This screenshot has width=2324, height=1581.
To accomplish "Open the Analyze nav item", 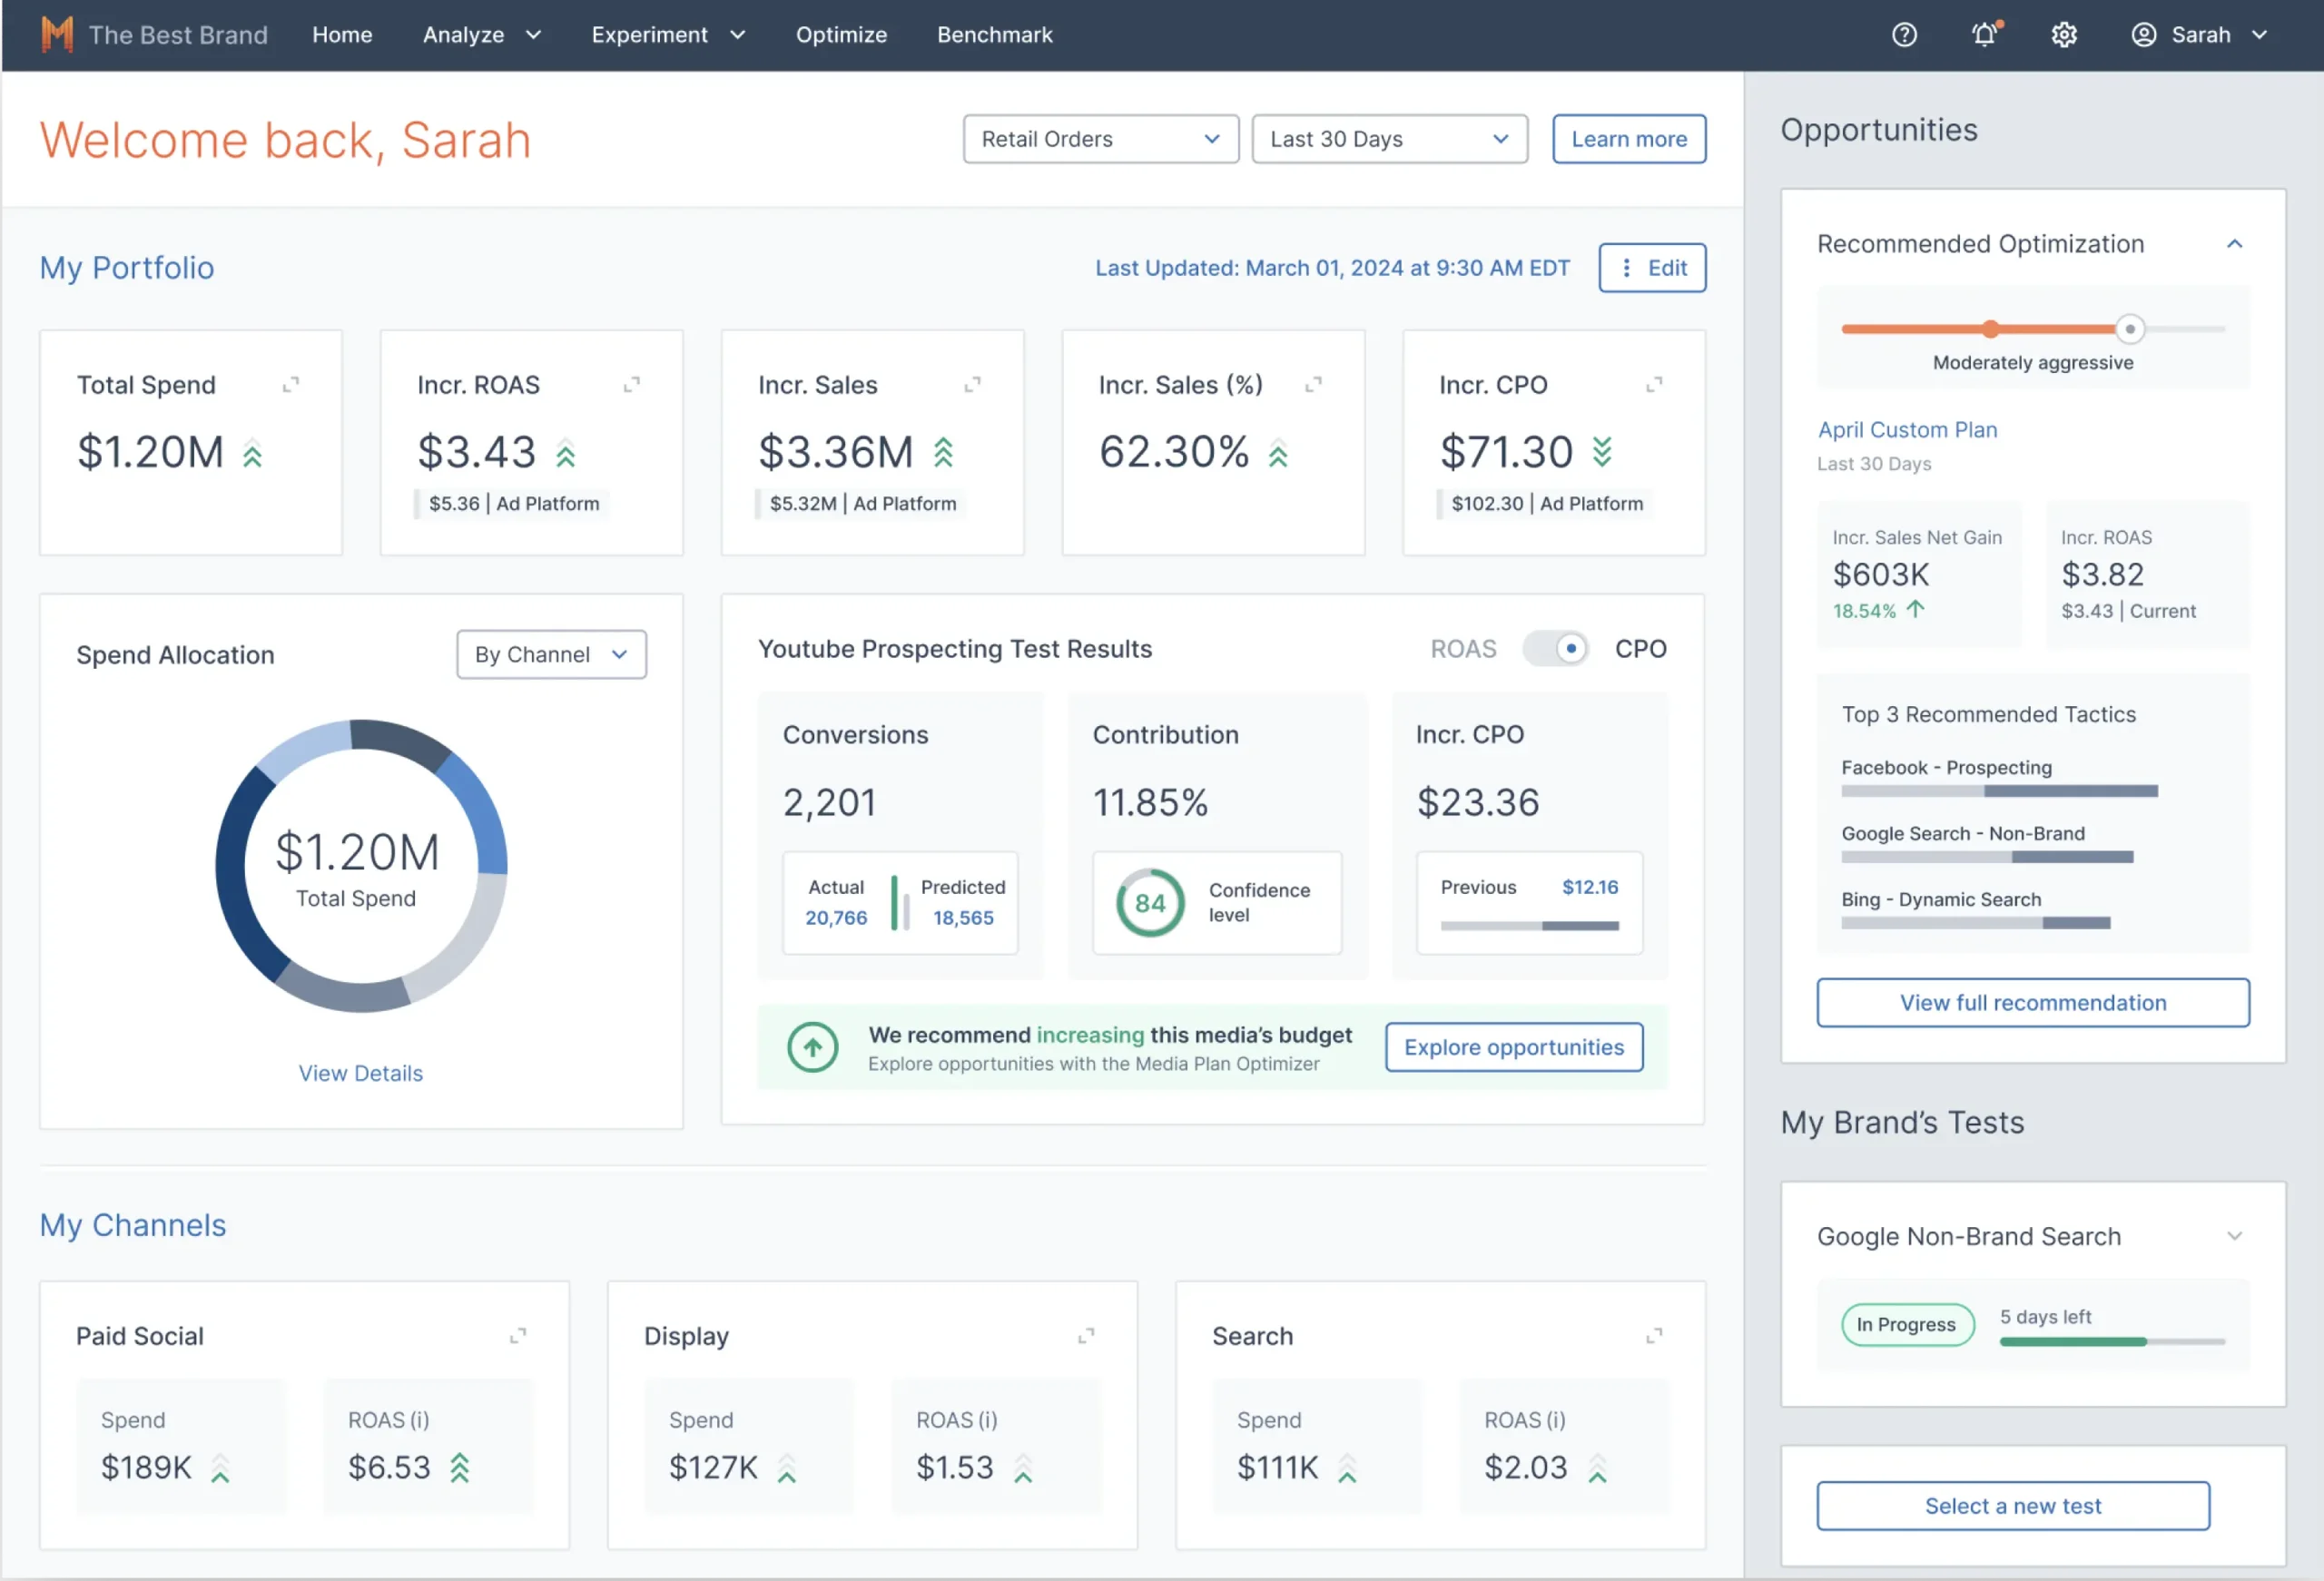I will click(x=463, y=35).
